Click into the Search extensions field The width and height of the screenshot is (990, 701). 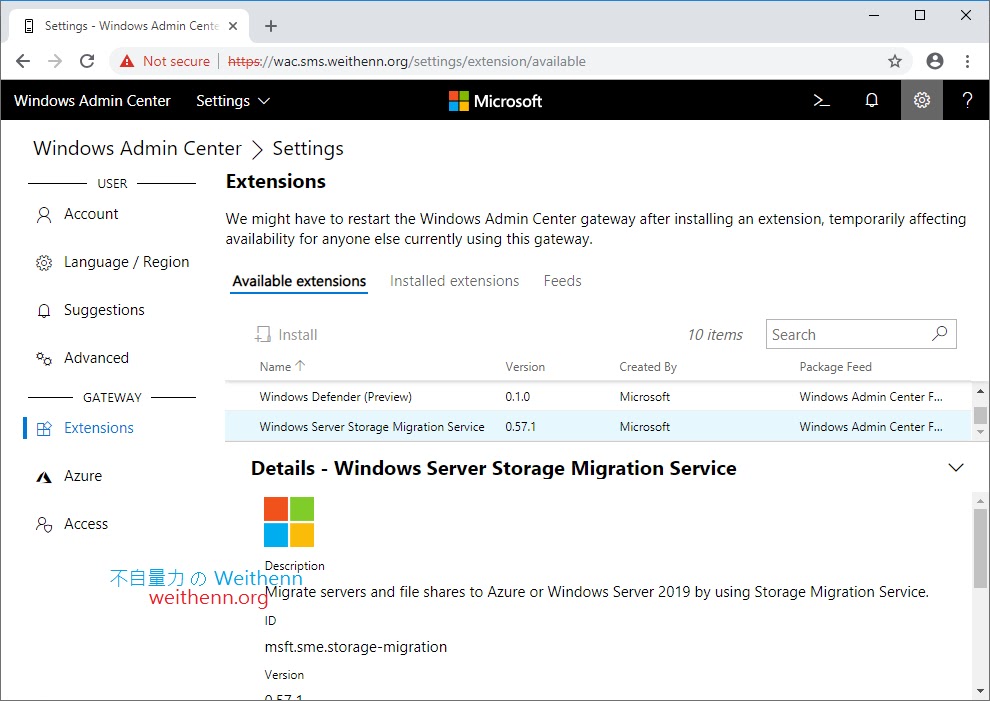point(848,335)
